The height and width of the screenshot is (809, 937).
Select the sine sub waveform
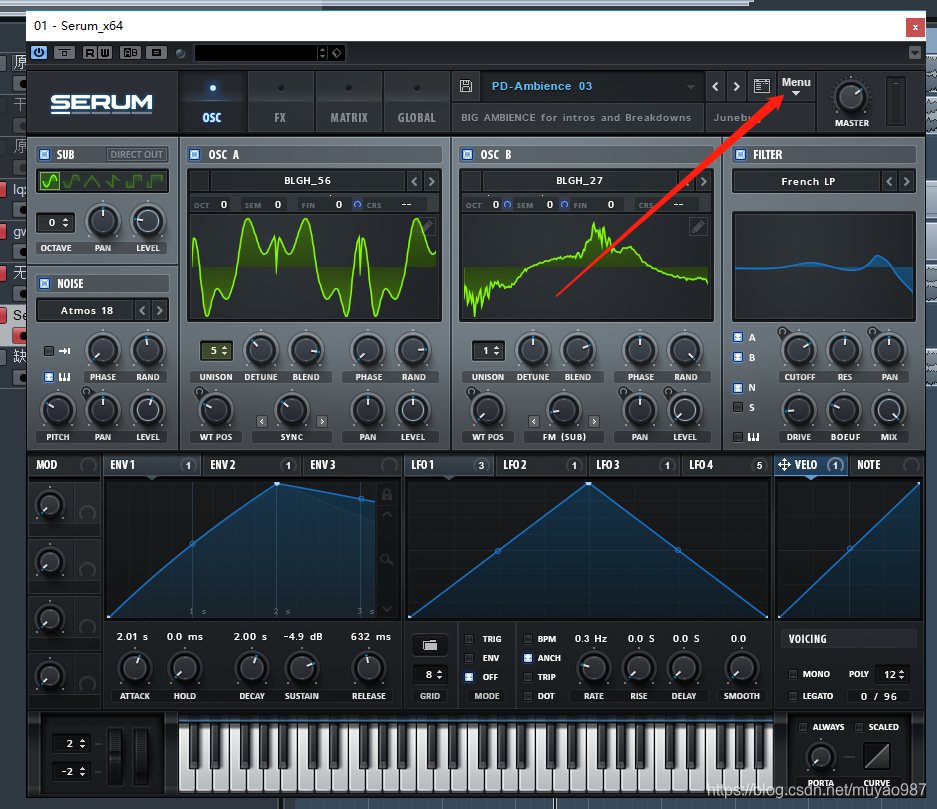click(50, 180)
